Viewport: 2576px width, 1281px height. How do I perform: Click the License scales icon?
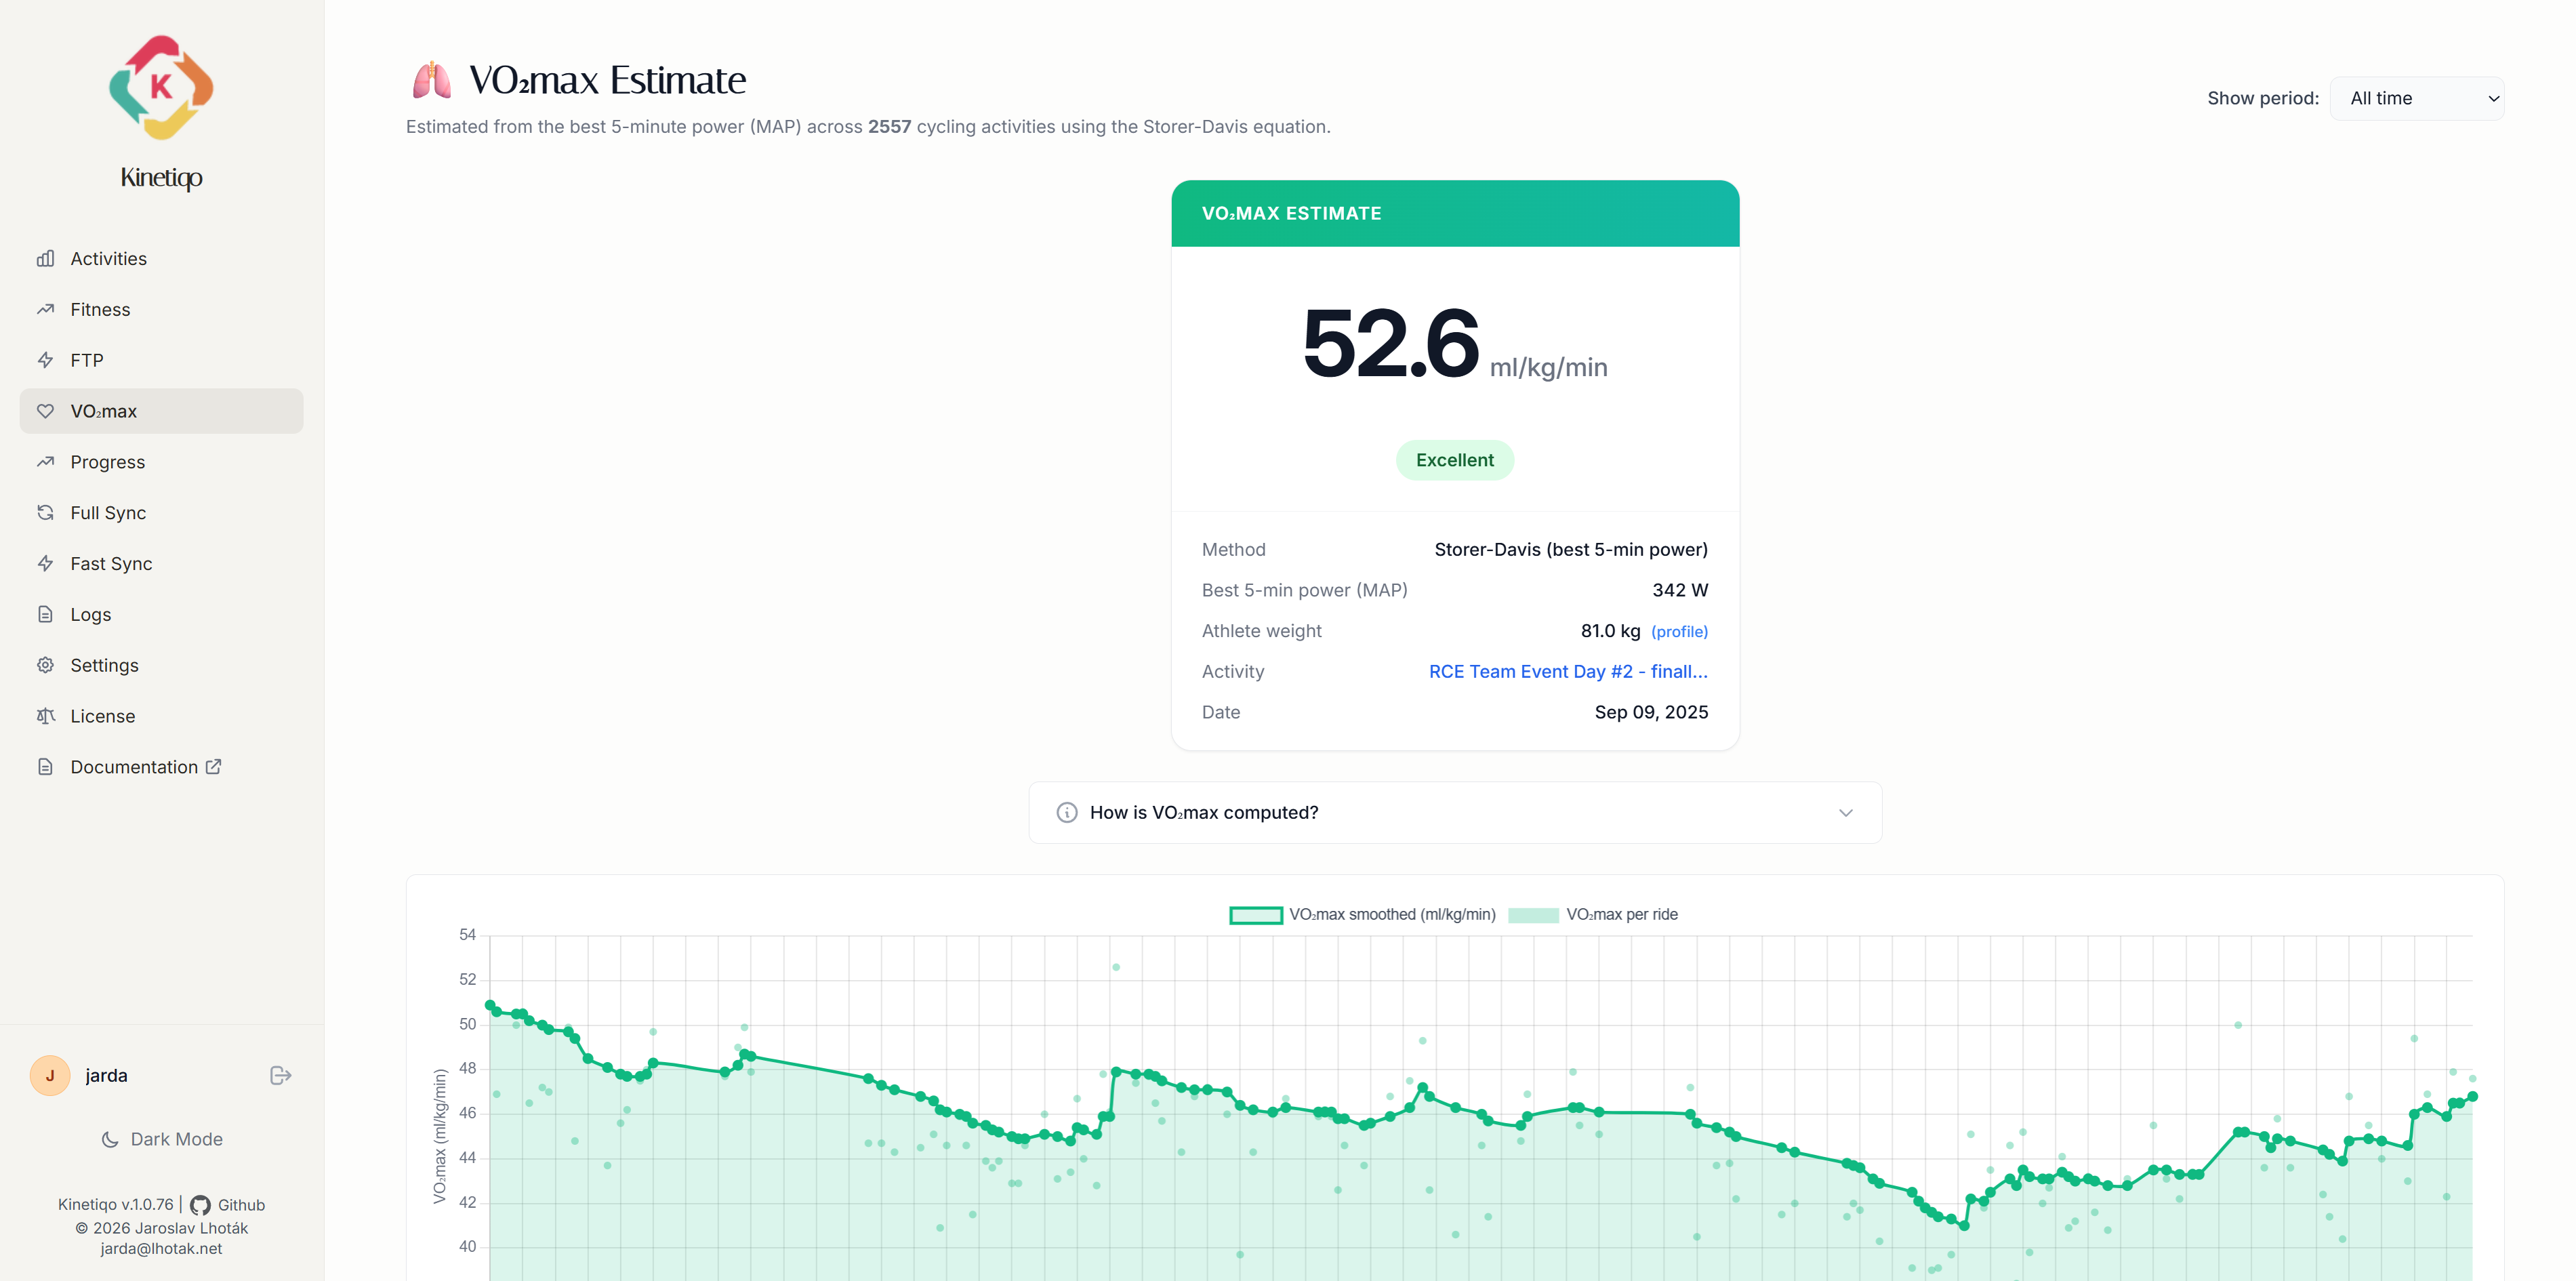[x=45, y=716]
